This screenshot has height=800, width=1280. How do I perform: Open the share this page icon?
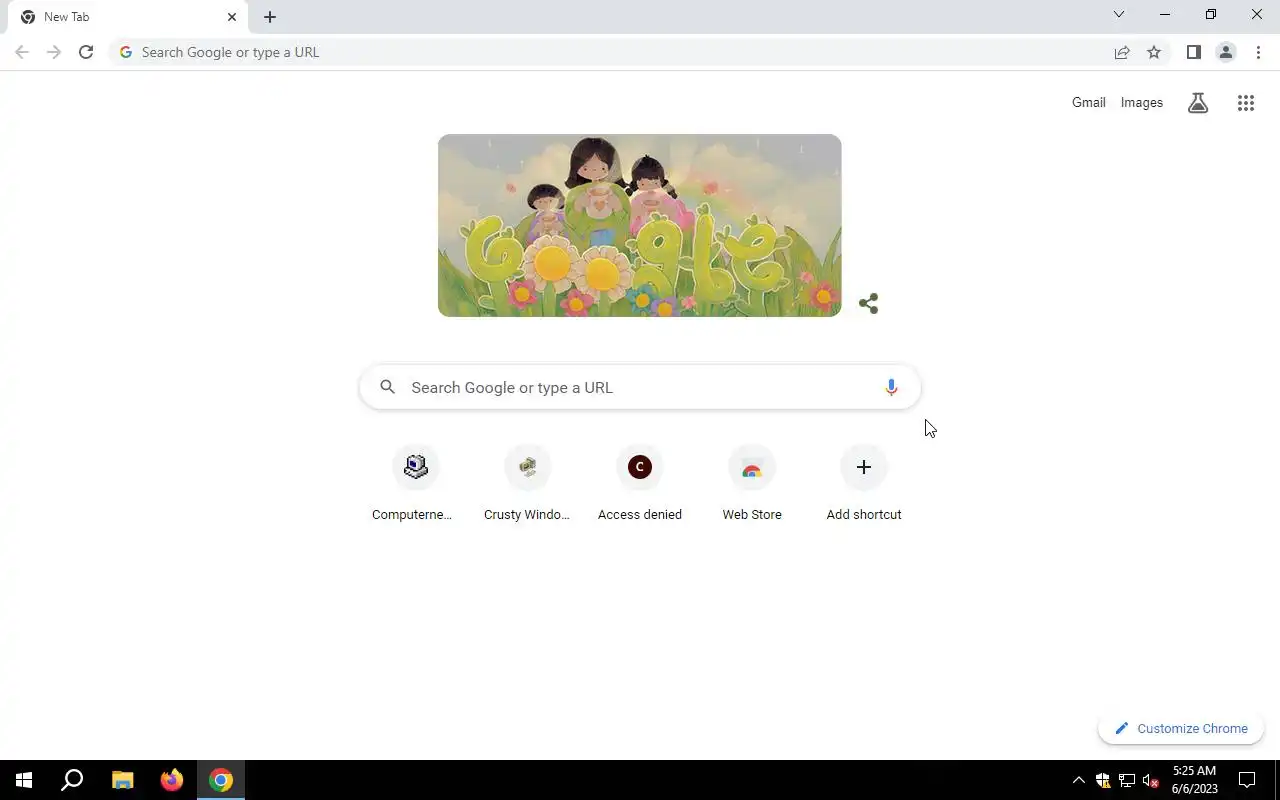click(x=1122, y=52)
